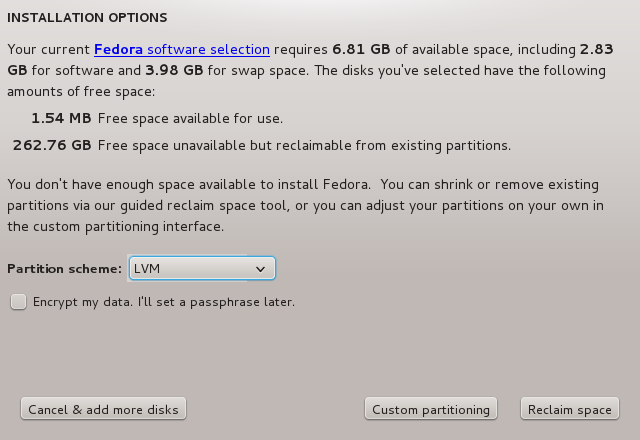Expand the Partition scheme dropdown arrow
This screenshot has height=440, width=640.
pos(260,269)
